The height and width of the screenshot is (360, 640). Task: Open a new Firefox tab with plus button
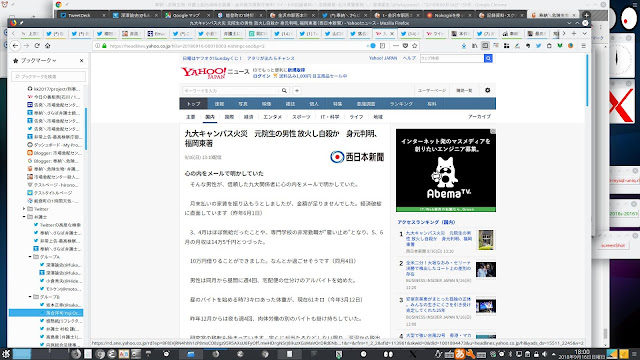point(574,33)
